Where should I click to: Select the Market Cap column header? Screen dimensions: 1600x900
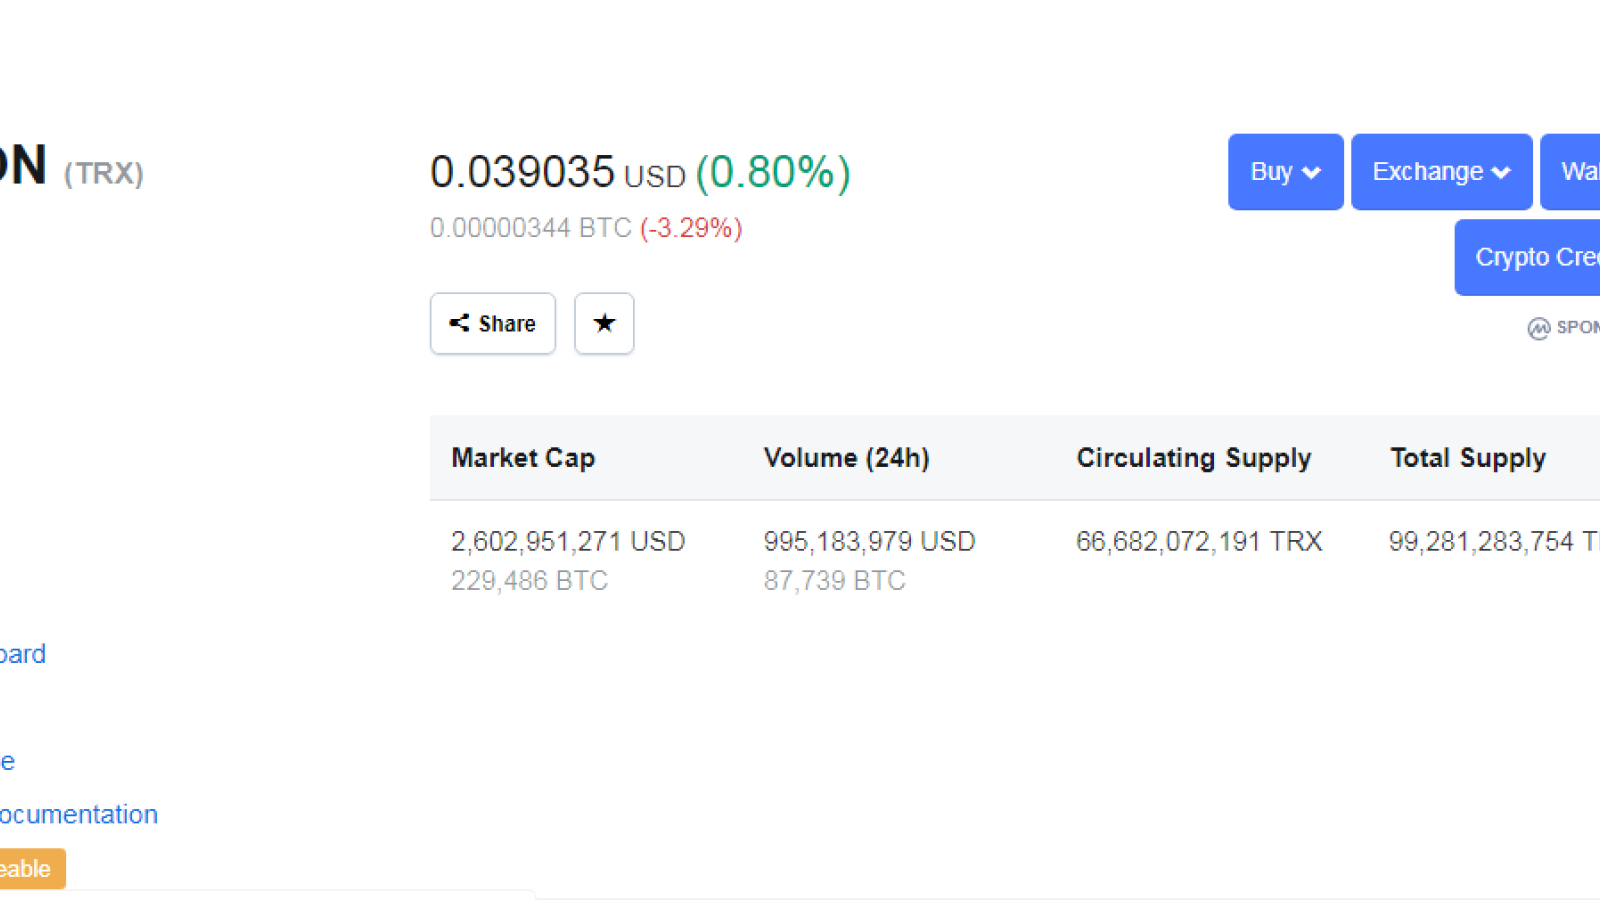523,458
